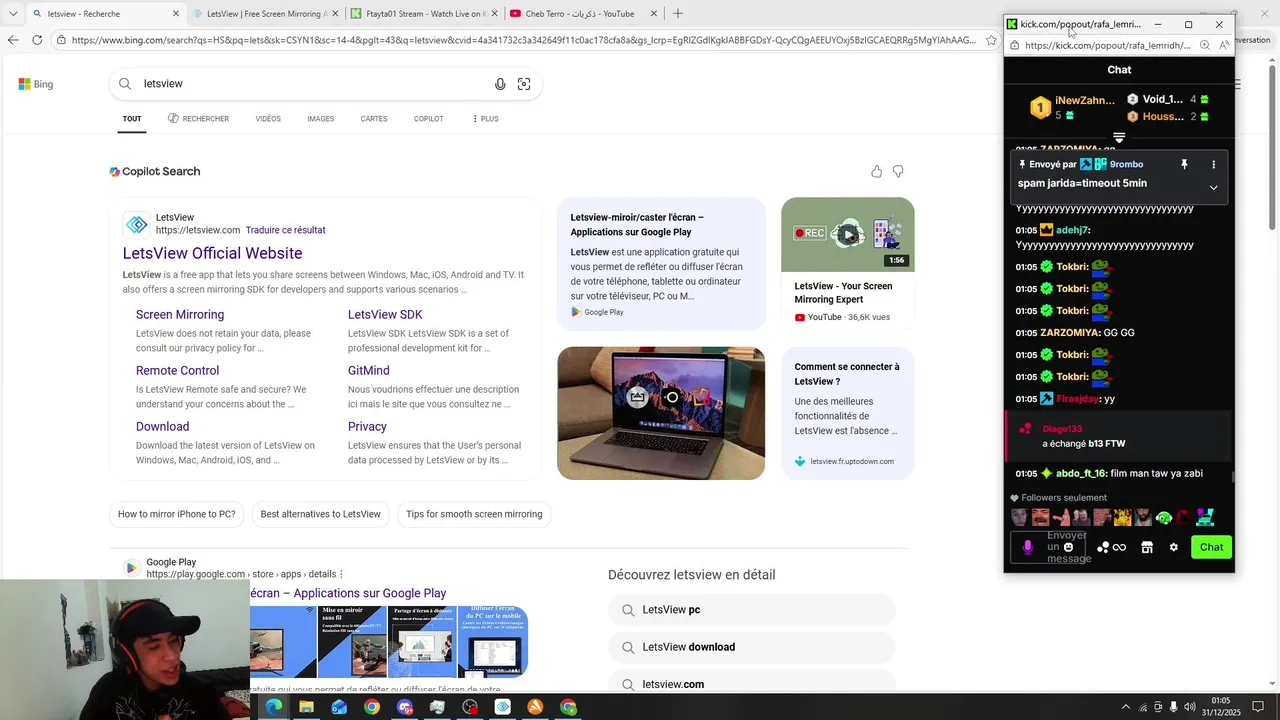The width and height of the screenshot is (1280, 720).
Task: Unpin the pinned chat message
Action: 1184,164
